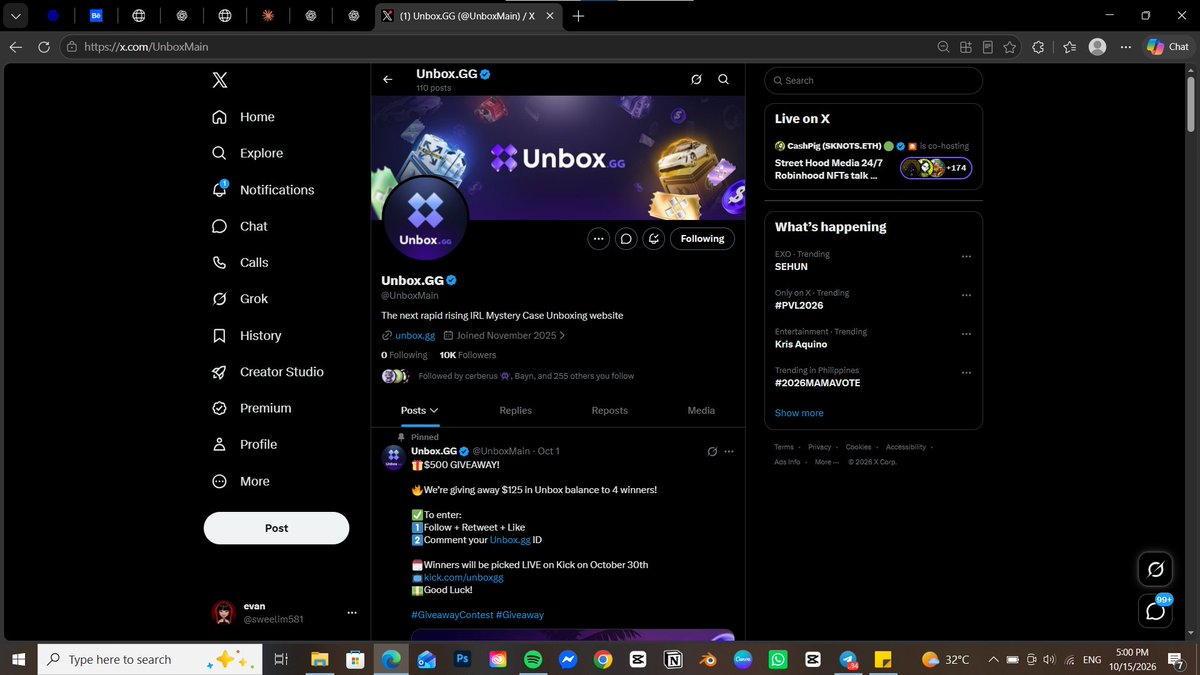Go back using the profile header arrow

(x=388, y=80)
